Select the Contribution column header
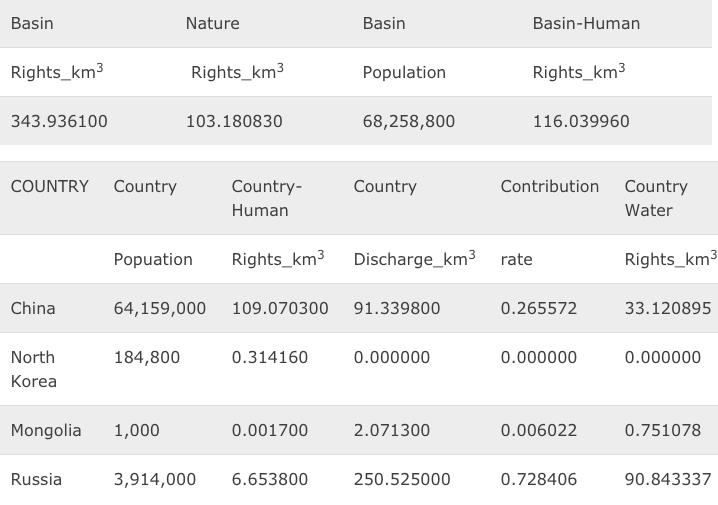The height and width of the screenshot is (505, 718). pyautogui.click(x=549, y=186)
